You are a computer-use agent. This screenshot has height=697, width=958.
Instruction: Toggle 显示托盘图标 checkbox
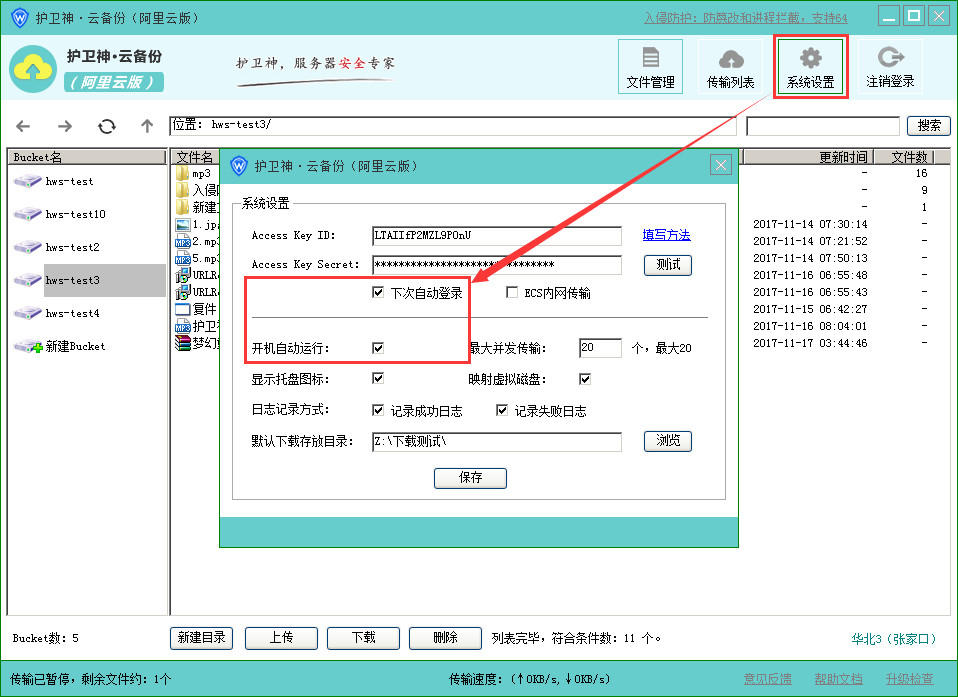378,378
